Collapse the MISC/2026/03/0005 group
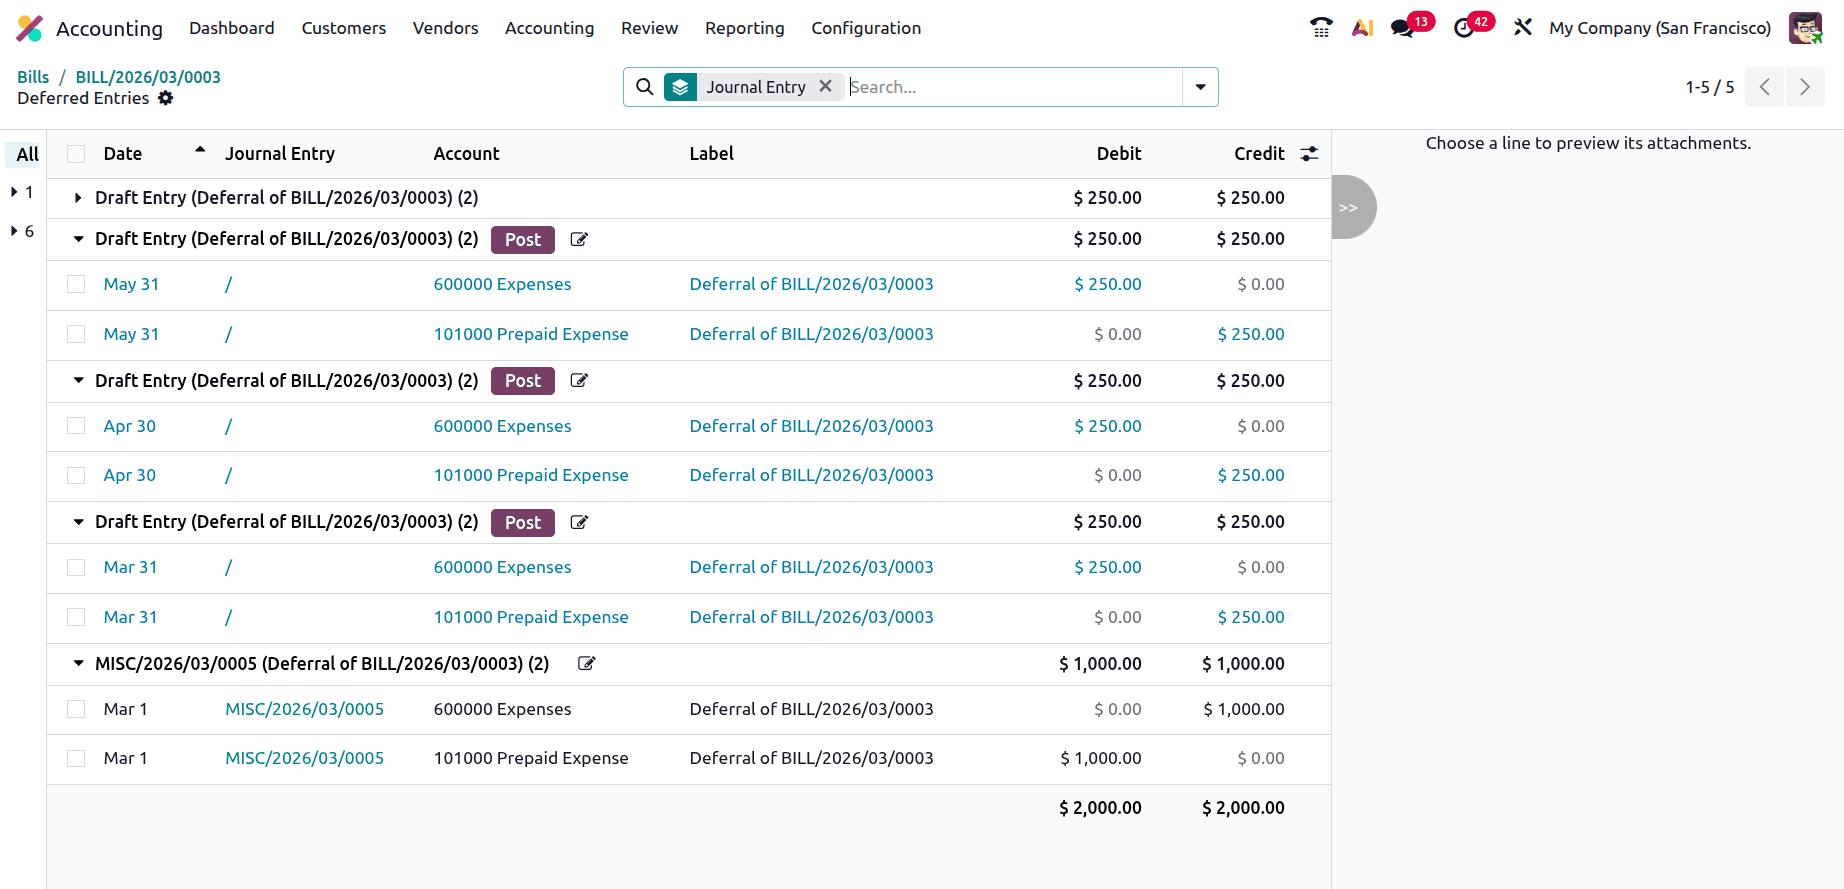The height and width of the screenshot is (889, 1844). [78, 664]
